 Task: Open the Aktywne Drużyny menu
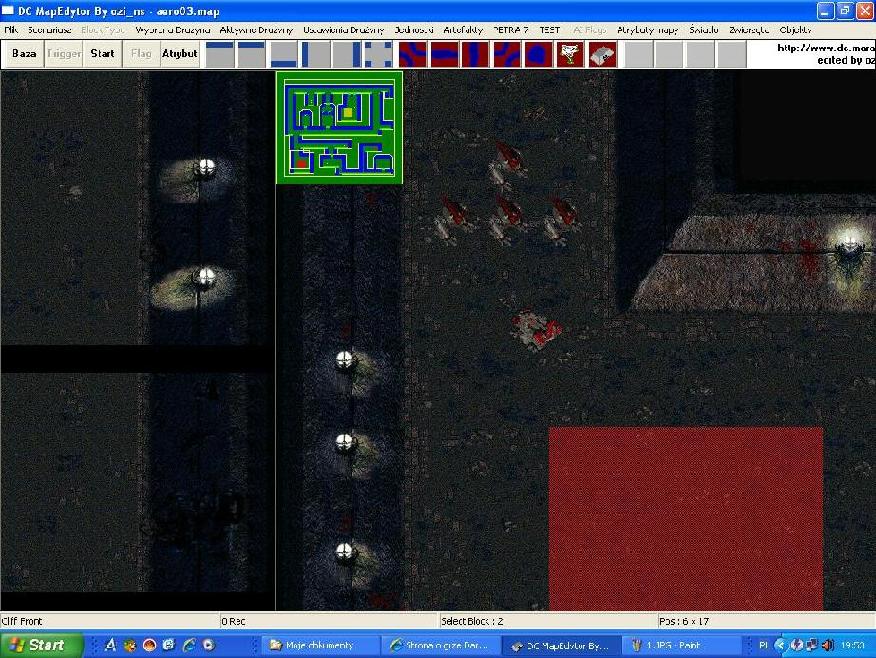[256, 30]
